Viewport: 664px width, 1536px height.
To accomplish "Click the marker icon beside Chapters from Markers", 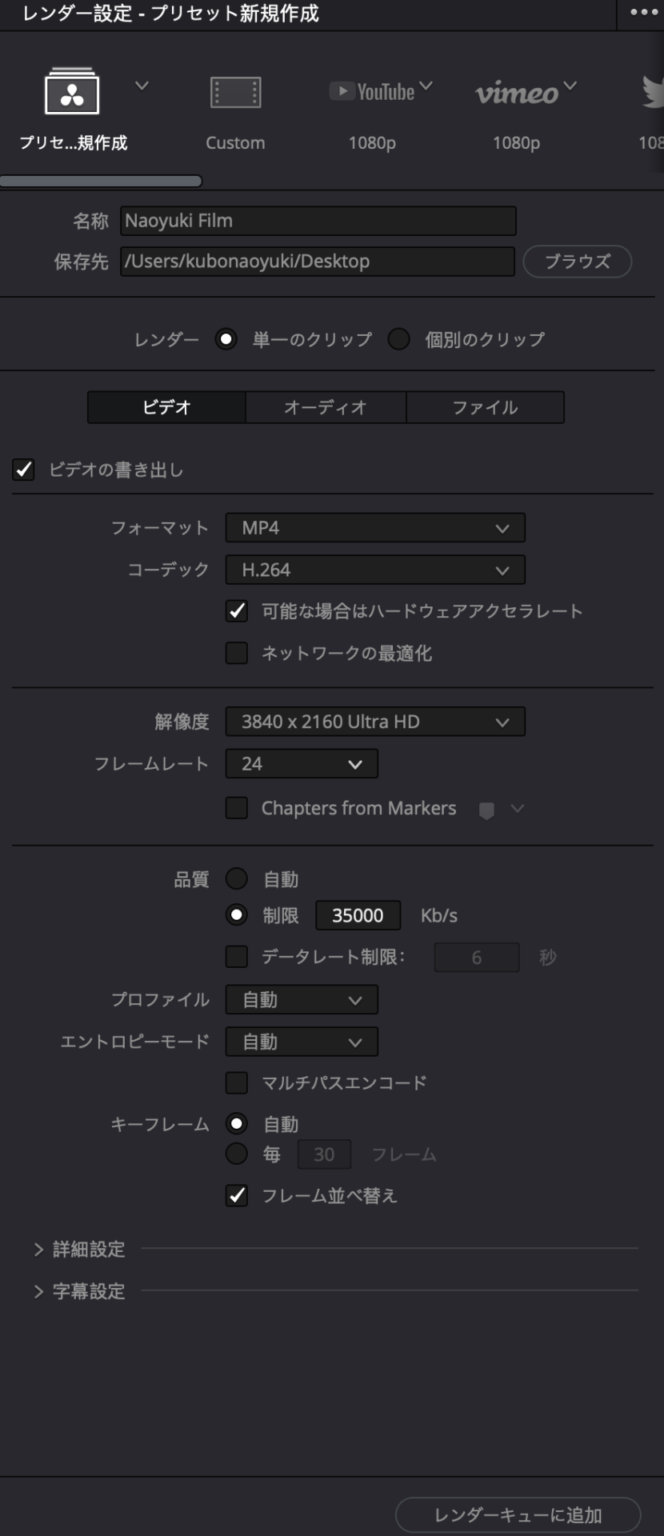I will coord(487,810).
